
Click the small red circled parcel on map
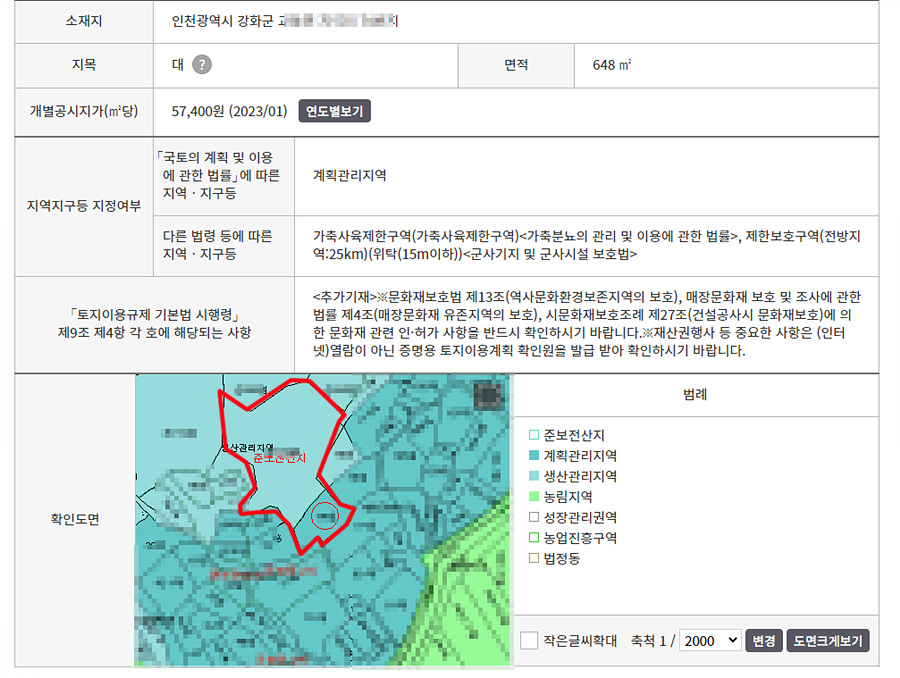pos(326,516)
